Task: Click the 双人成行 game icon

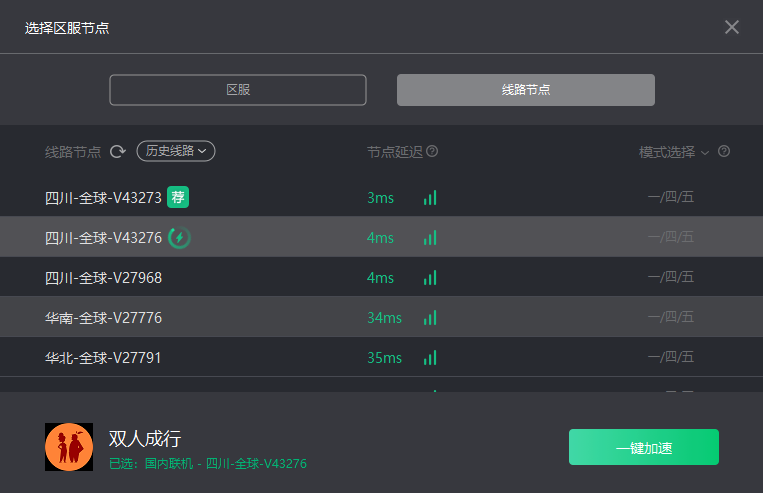Action: 69,447
